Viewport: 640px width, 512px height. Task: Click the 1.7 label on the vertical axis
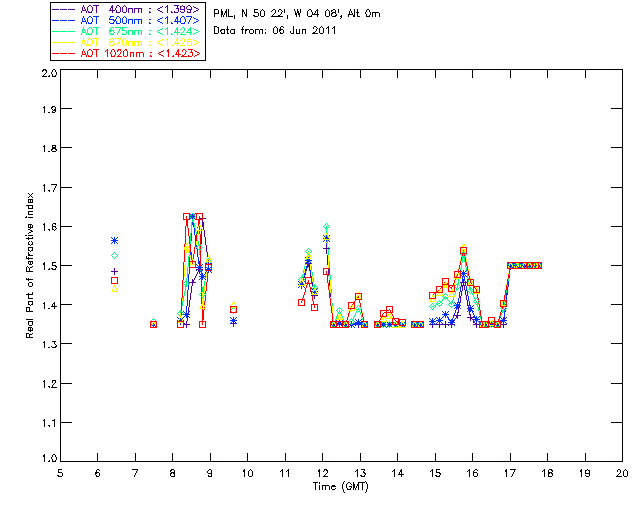[x=49, y=188]
